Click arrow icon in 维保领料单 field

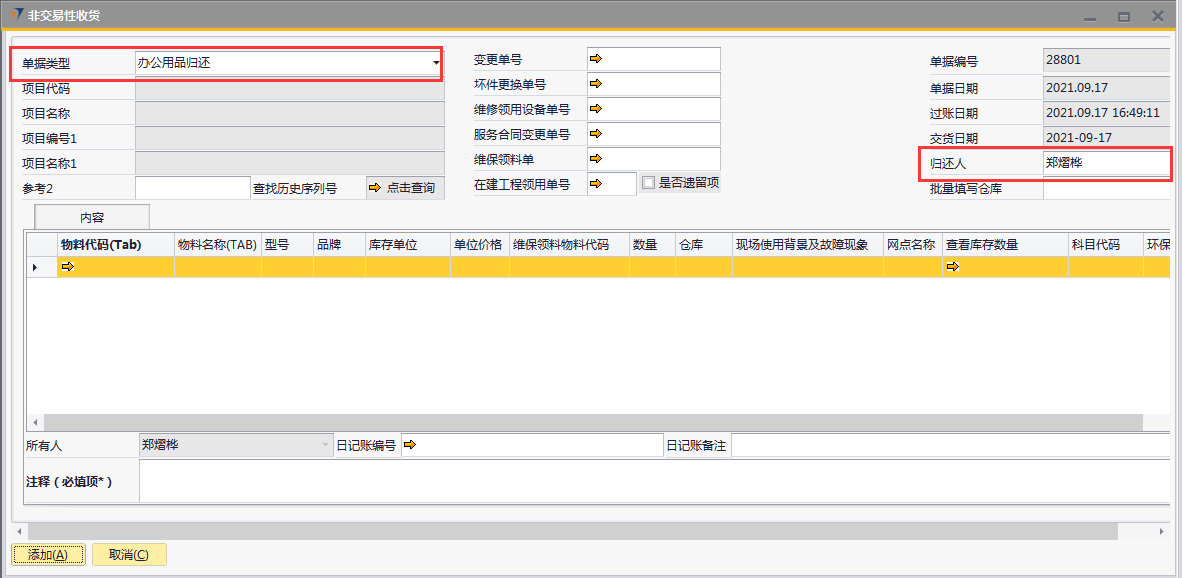pos(596,159)
